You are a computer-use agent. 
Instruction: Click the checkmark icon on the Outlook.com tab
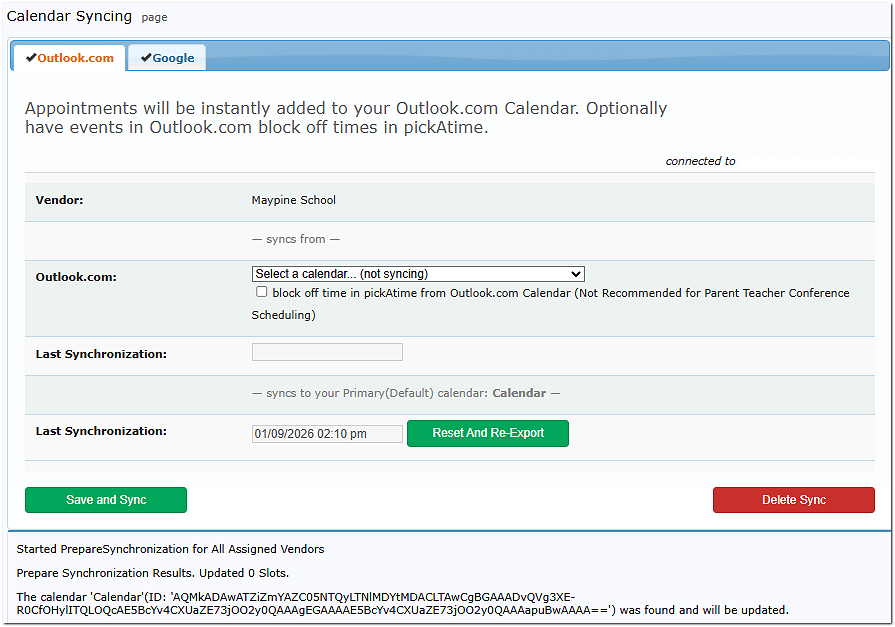click(32, 58)
